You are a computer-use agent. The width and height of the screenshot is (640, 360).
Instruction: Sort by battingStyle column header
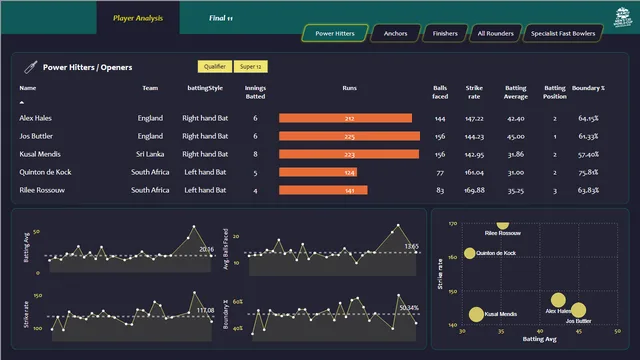(x=205, y=88)
